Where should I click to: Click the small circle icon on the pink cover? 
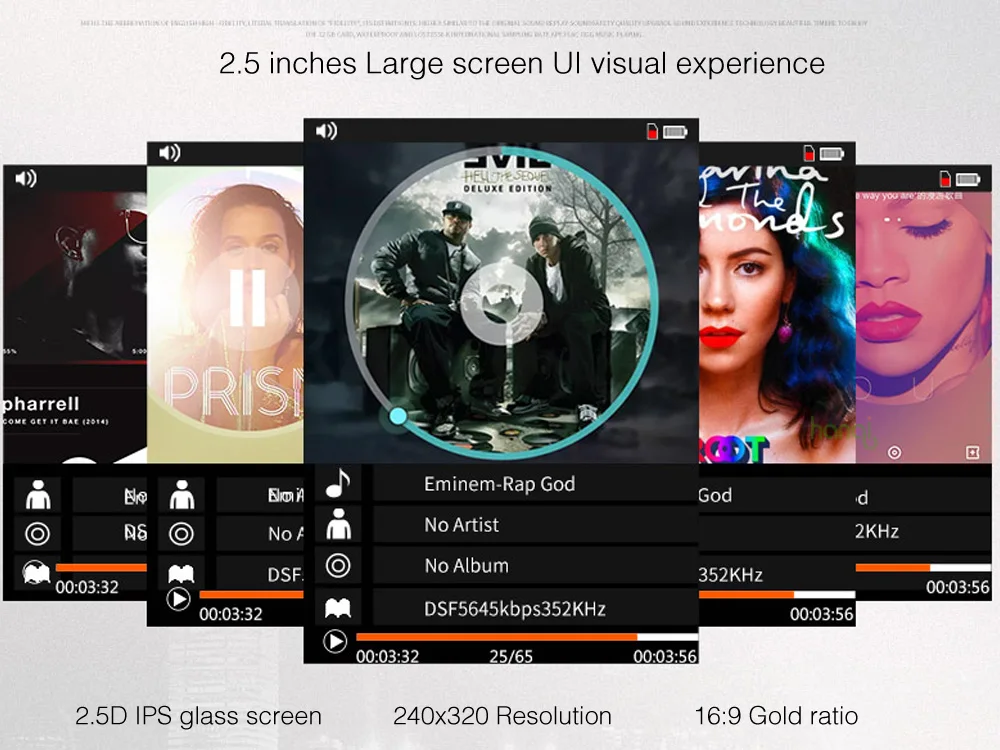pos(895,453)
